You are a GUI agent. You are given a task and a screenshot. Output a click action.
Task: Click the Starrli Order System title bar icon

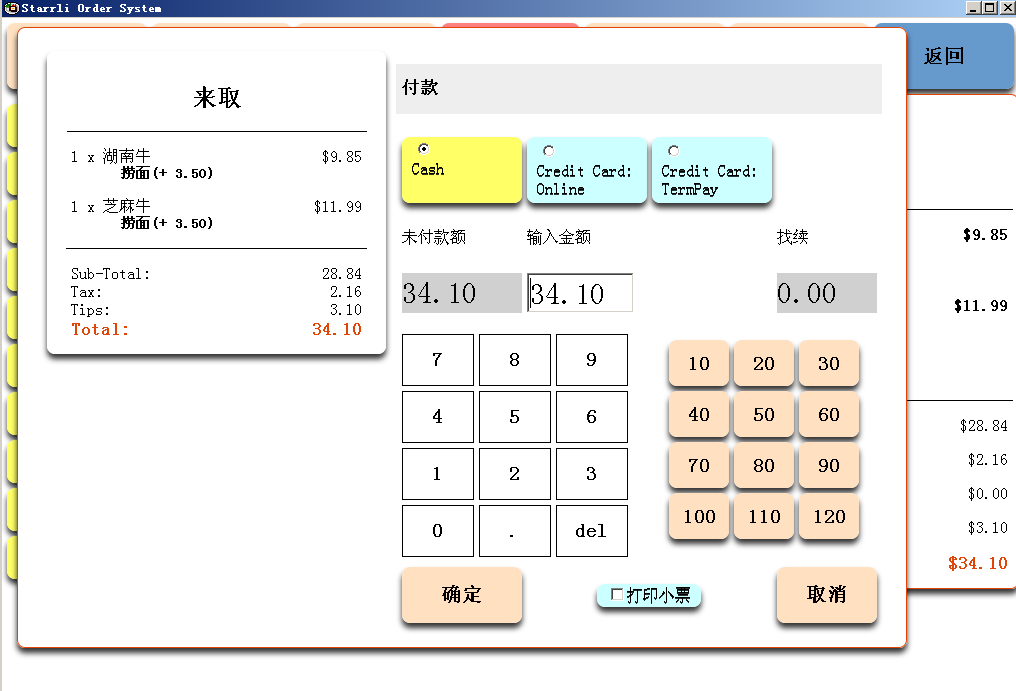point(11,8)
